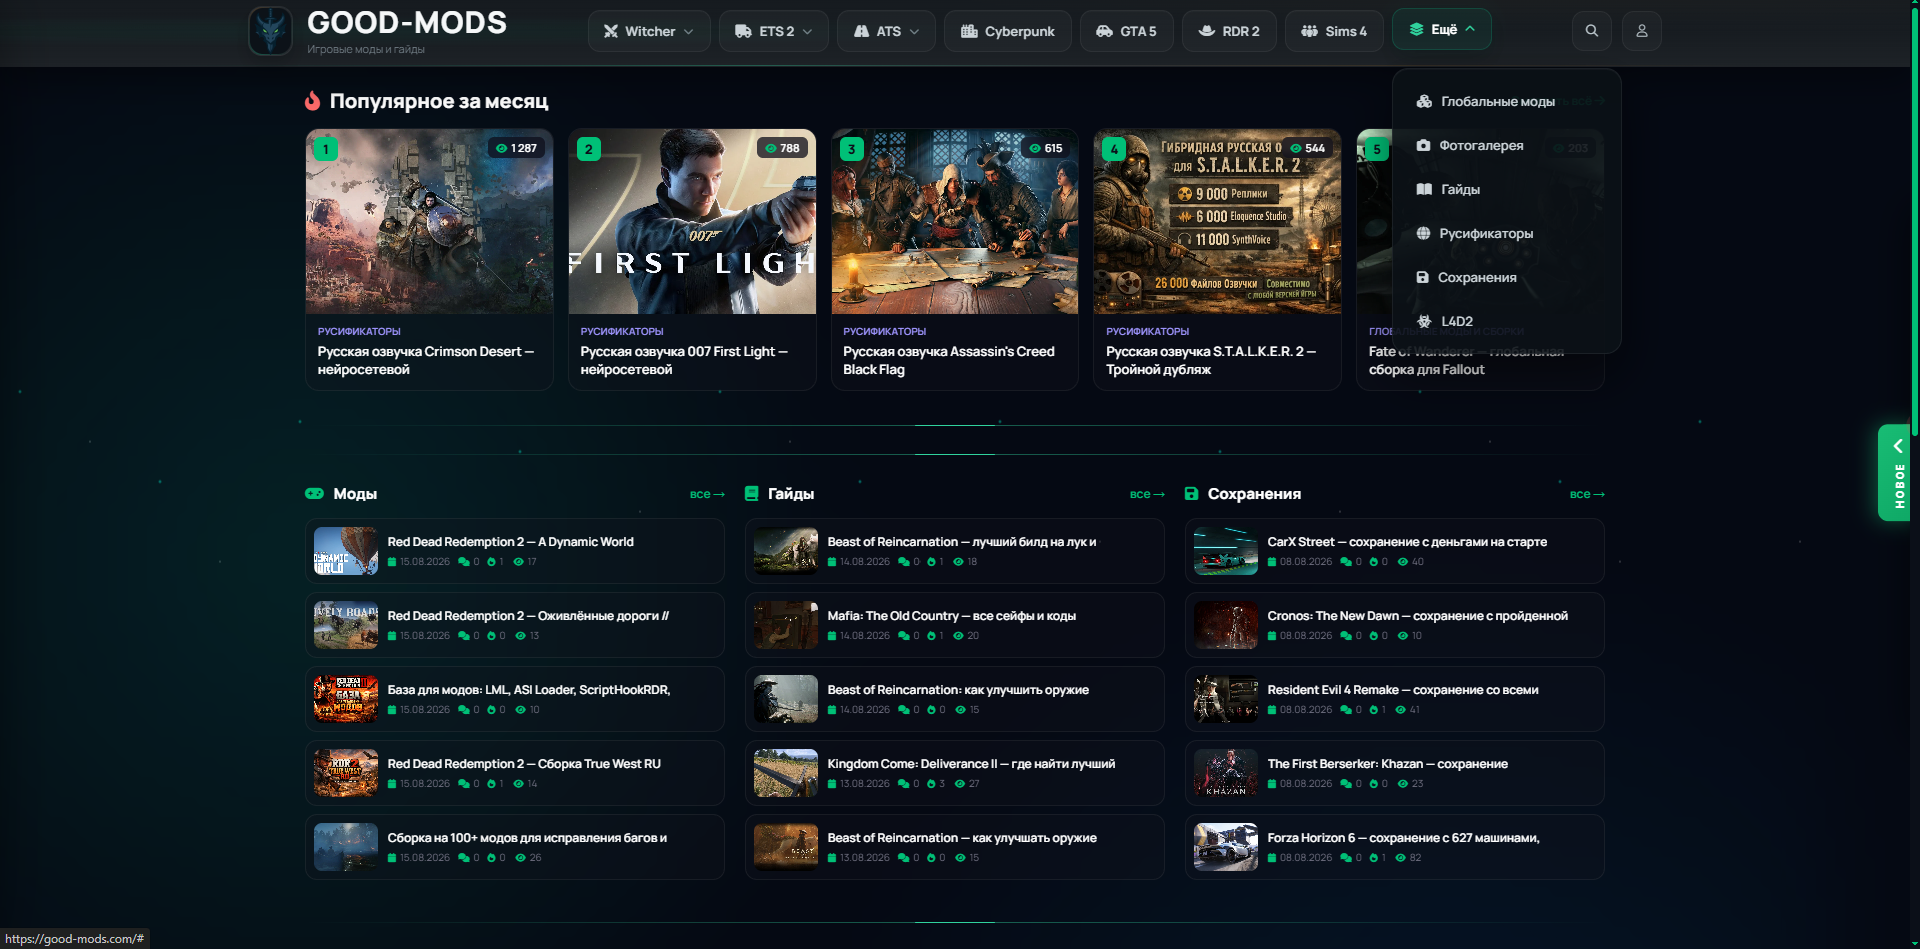
Task: Click the Sims 4 people icon
Action: pyautogui.click(x=1309, y=31)
